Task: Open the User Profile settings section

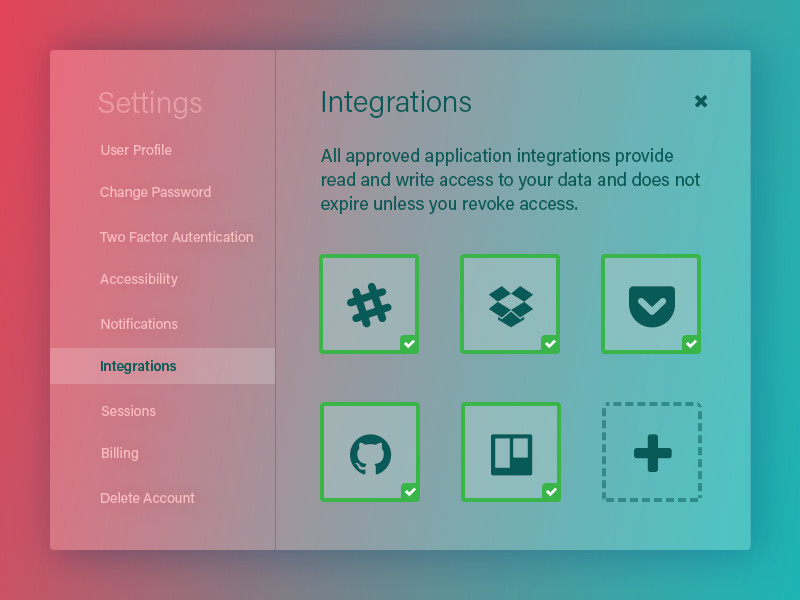Action: [136, 150]
